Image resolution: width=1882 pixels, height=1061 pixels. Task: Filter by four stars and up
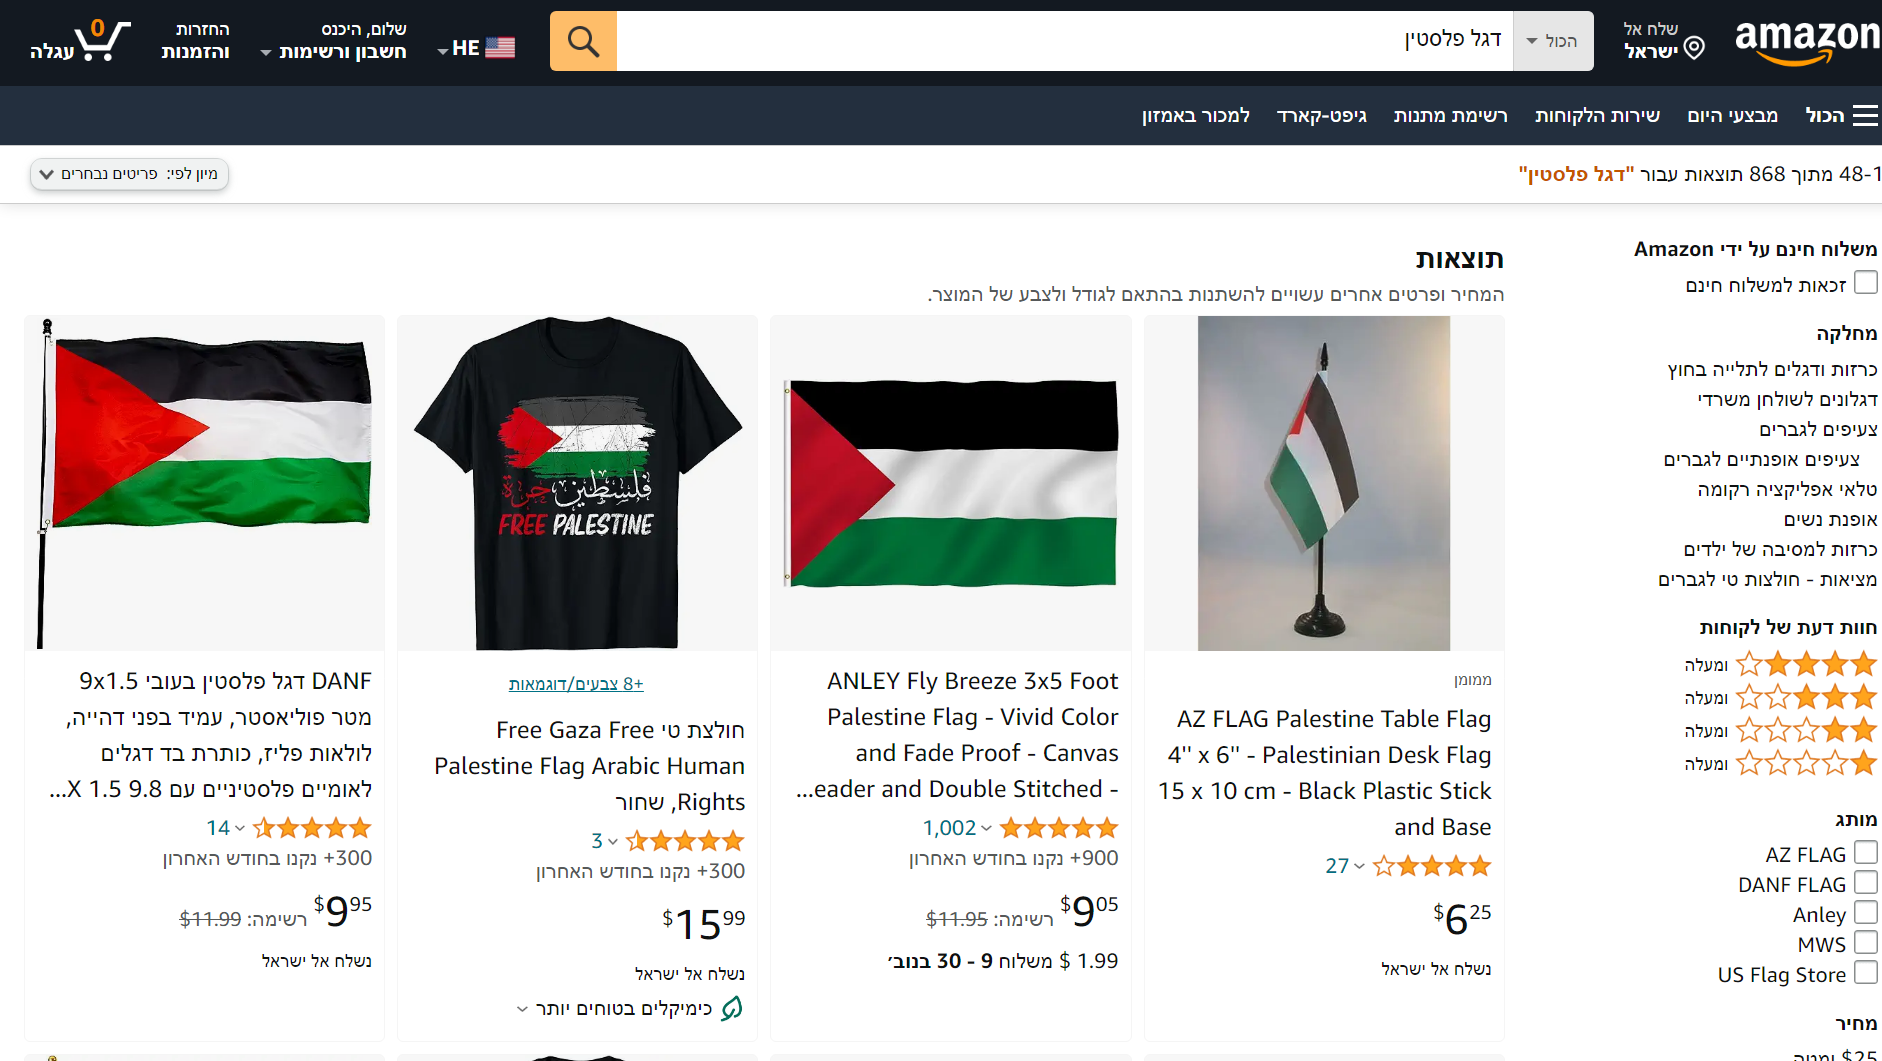tap(1806, 665)
